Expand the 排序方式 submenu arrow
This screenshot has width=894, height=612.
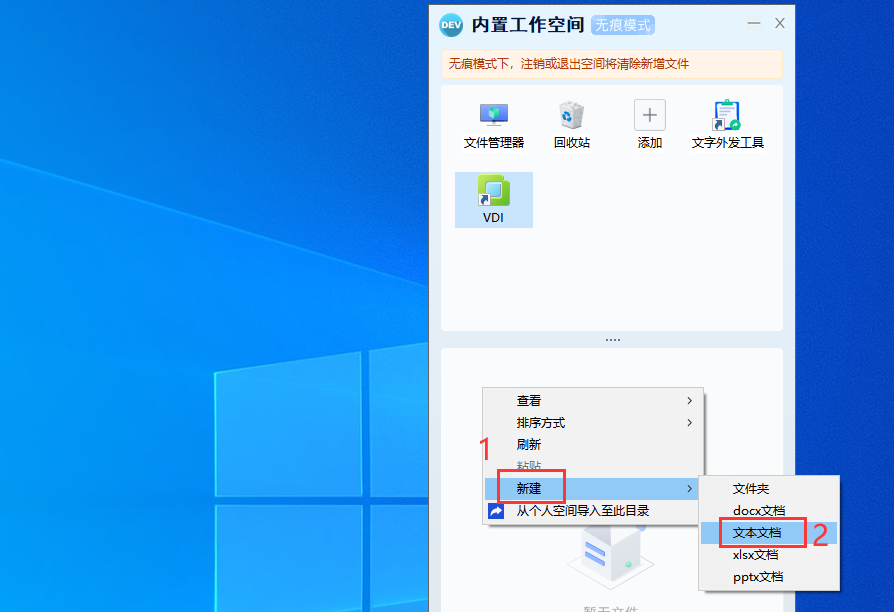(x=689, y=423)
